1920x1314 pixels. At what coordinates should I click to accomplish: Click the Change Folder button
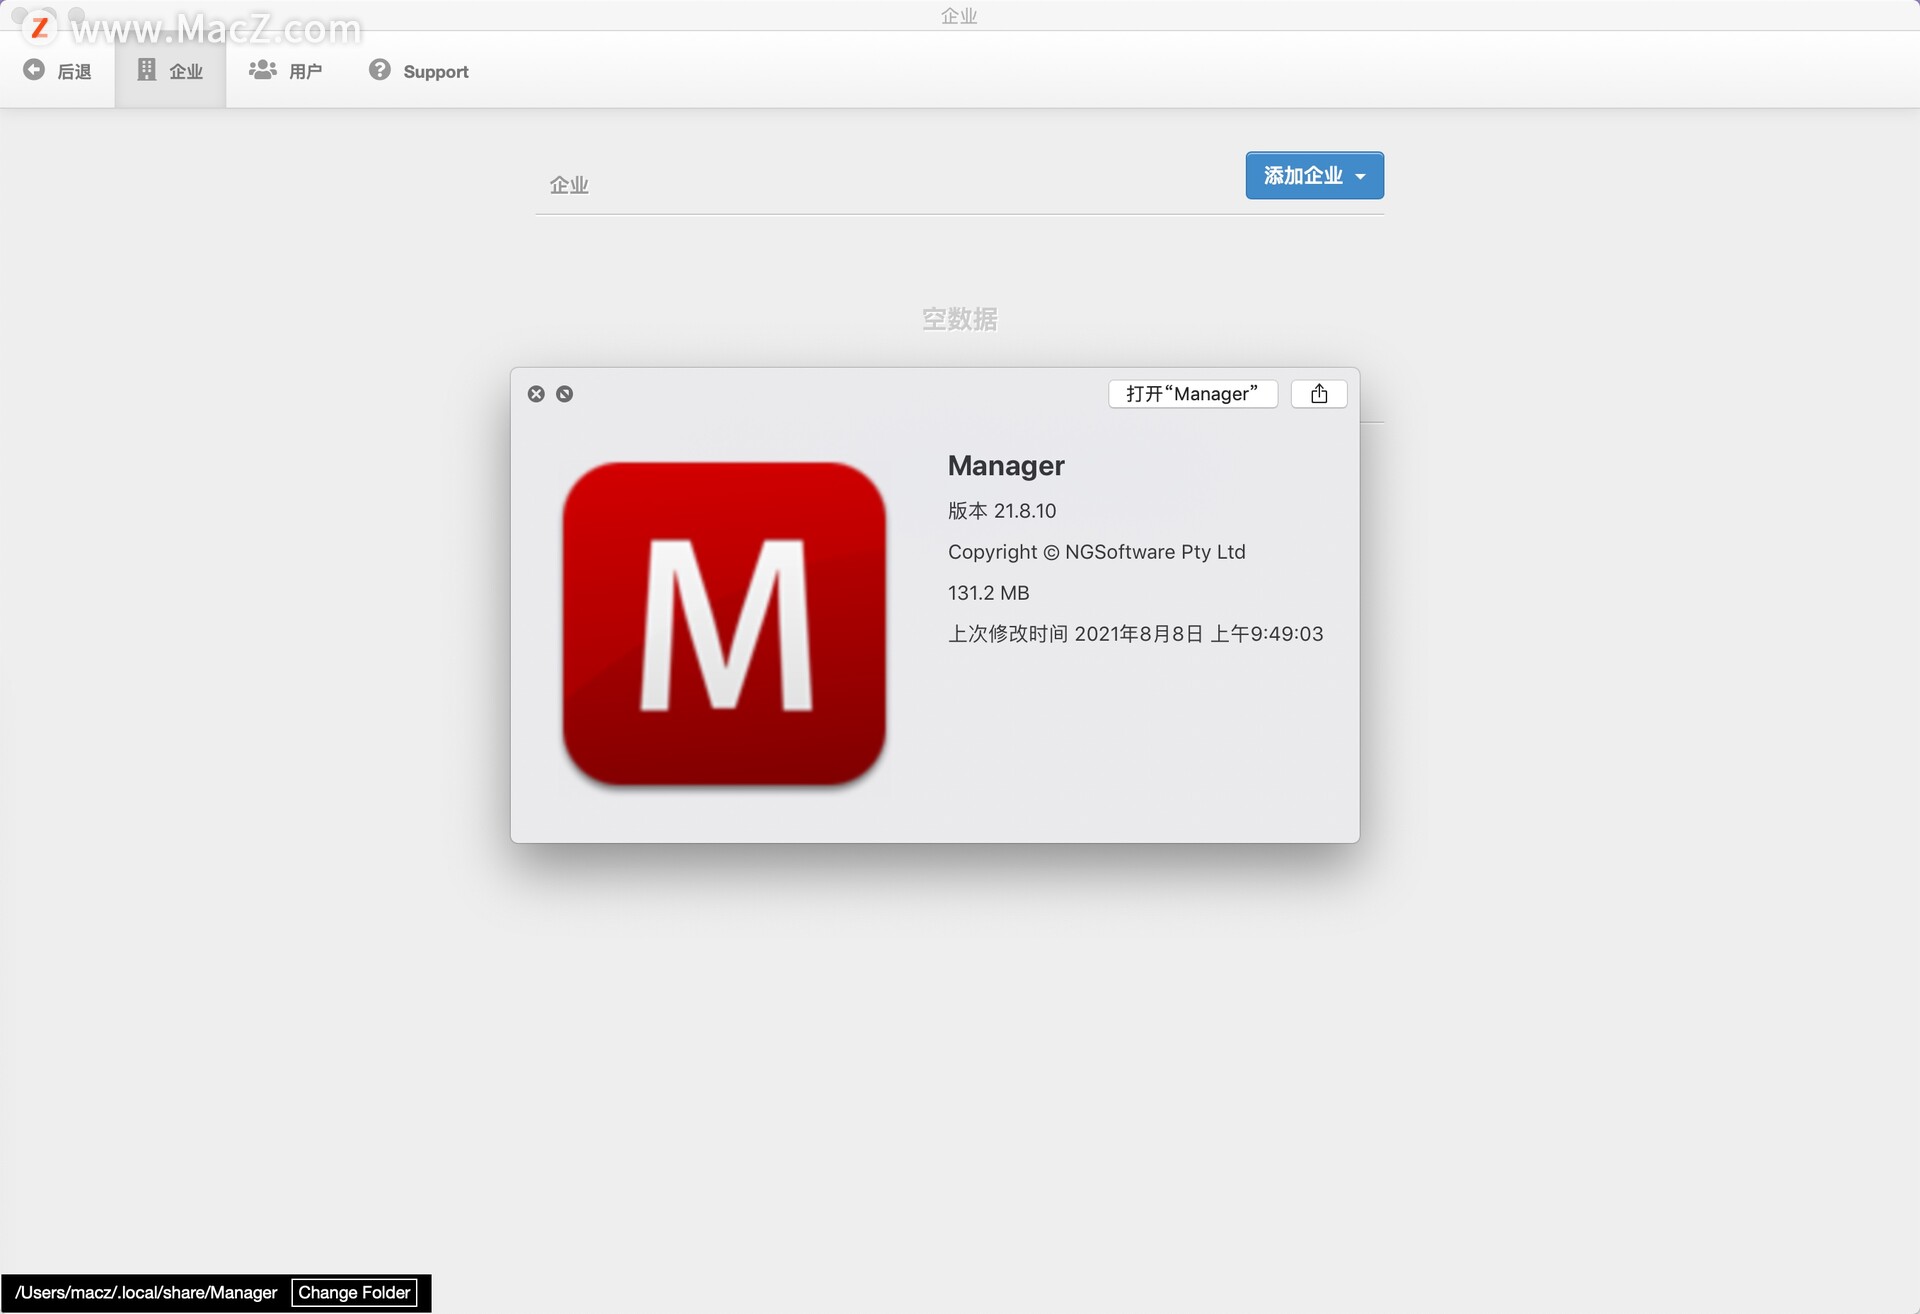[354, 1292]
